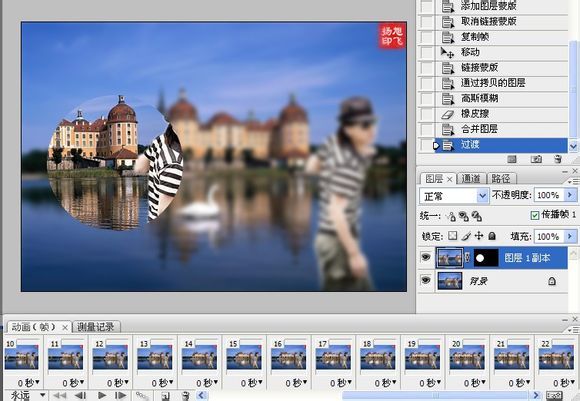Screen dimensions: 580x401
Task: Delete current history state with trash icon
Action: (558, 159)
